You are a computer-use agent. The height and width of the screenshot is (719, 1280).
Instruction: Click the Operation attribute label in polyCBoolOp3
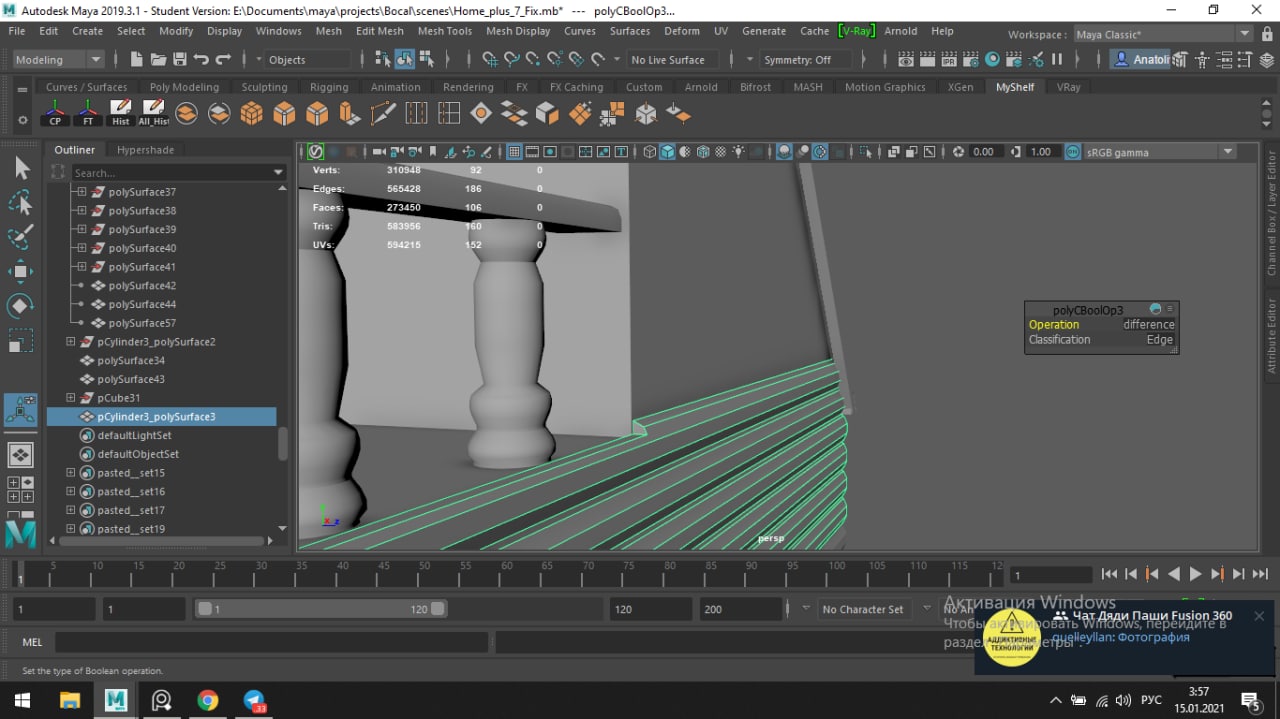click(1054, 325)
